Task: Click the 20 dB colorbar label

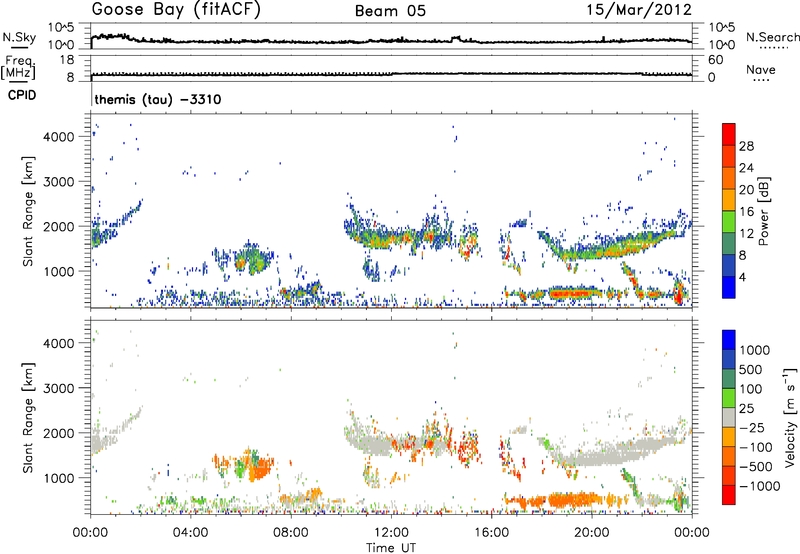Action: click(746, 190)
